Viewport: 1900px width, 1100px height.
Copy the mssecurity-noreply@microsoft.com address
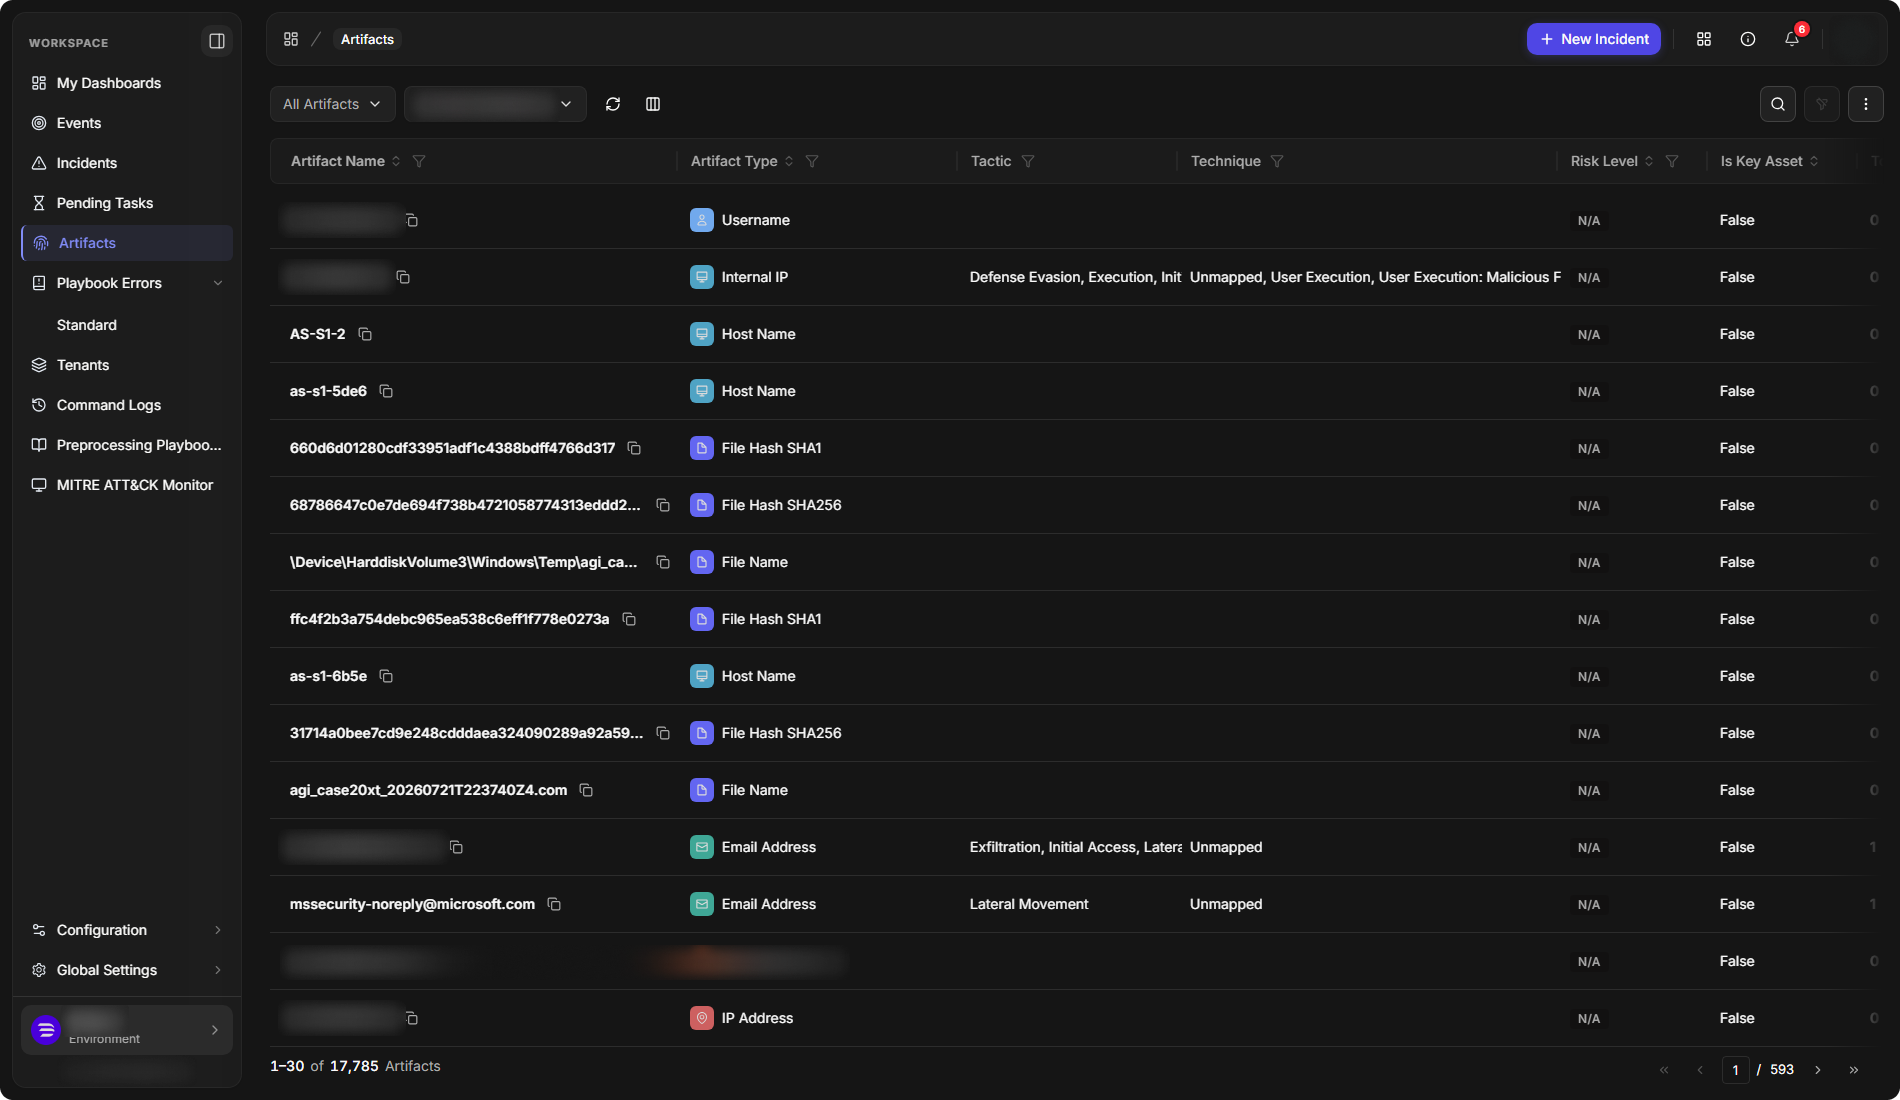coord(554,904)
